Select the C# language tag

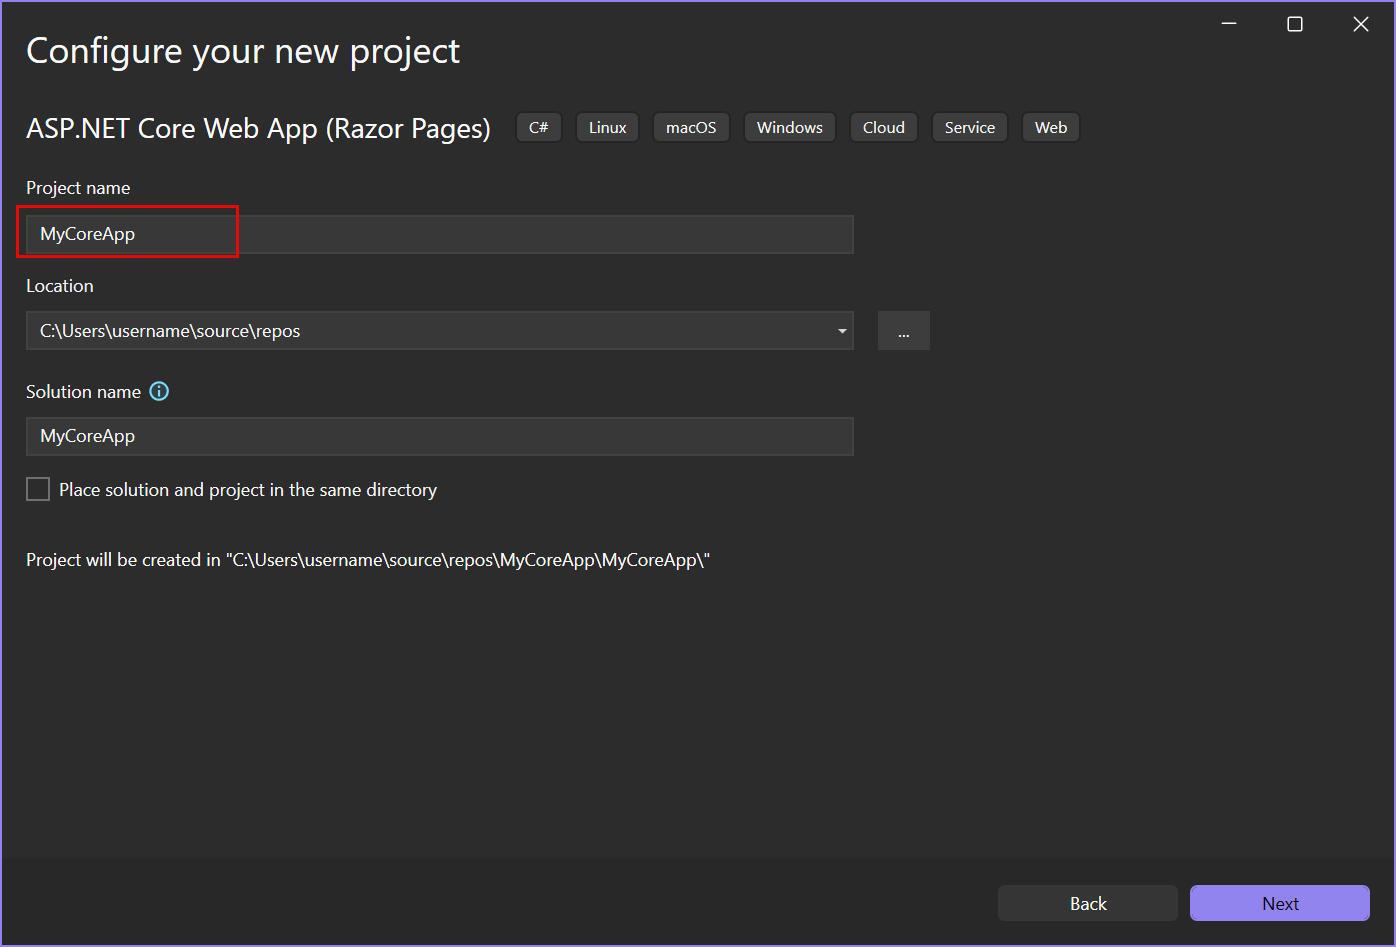539,127
